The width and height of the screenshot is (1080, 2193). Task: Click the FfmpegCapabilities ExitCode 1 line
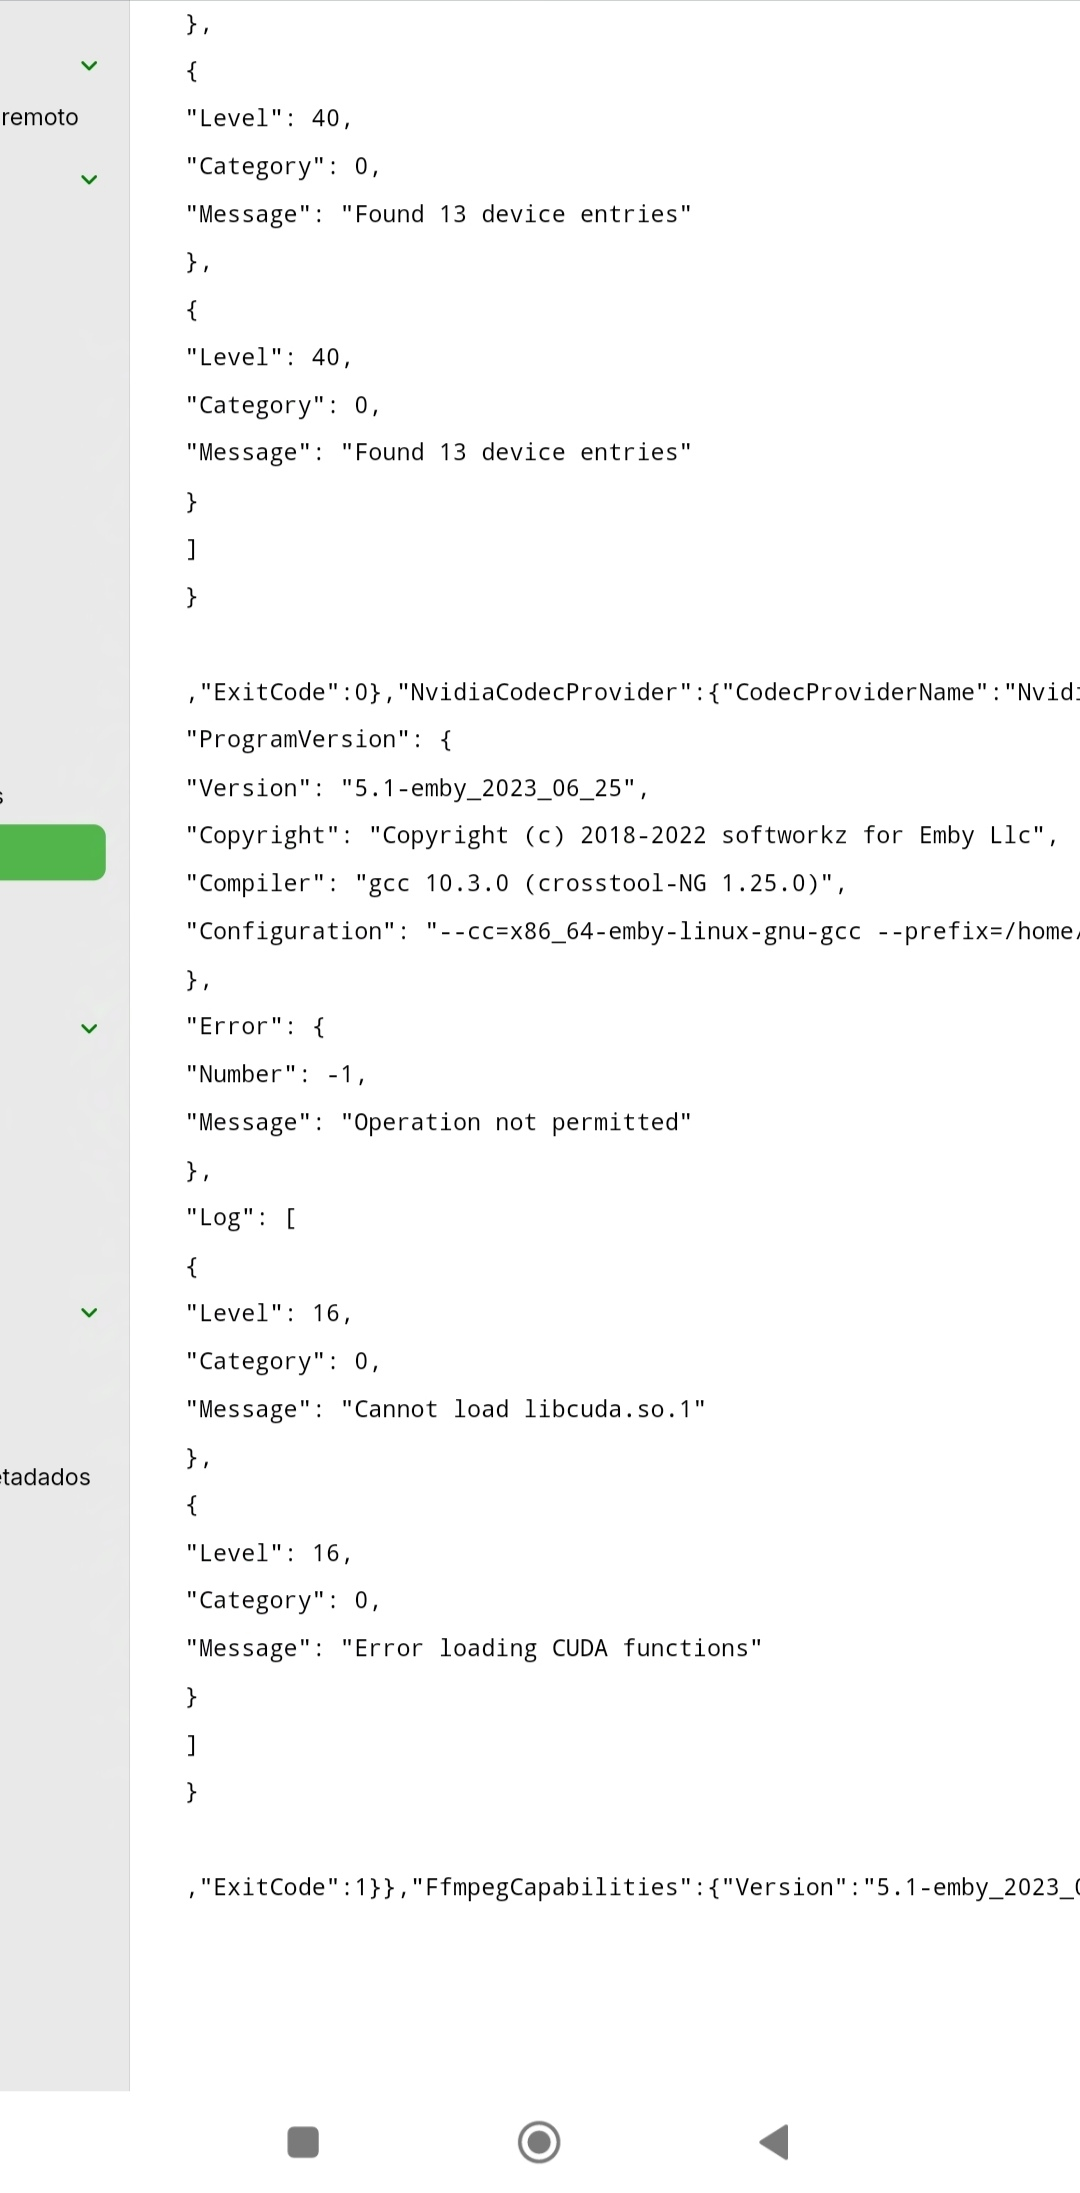630,1887
